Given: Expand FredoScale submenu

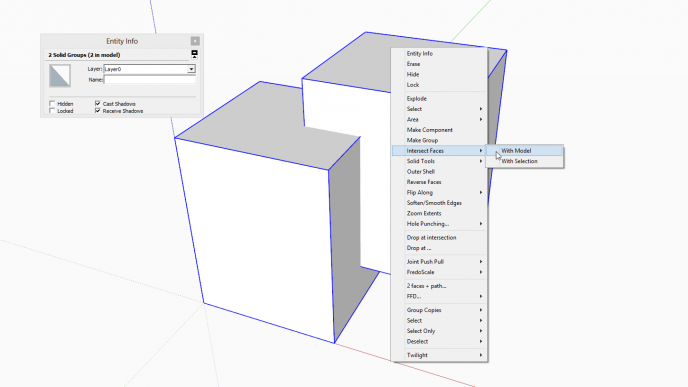Looking at the screenshot, I should click(x=439, y=272).
